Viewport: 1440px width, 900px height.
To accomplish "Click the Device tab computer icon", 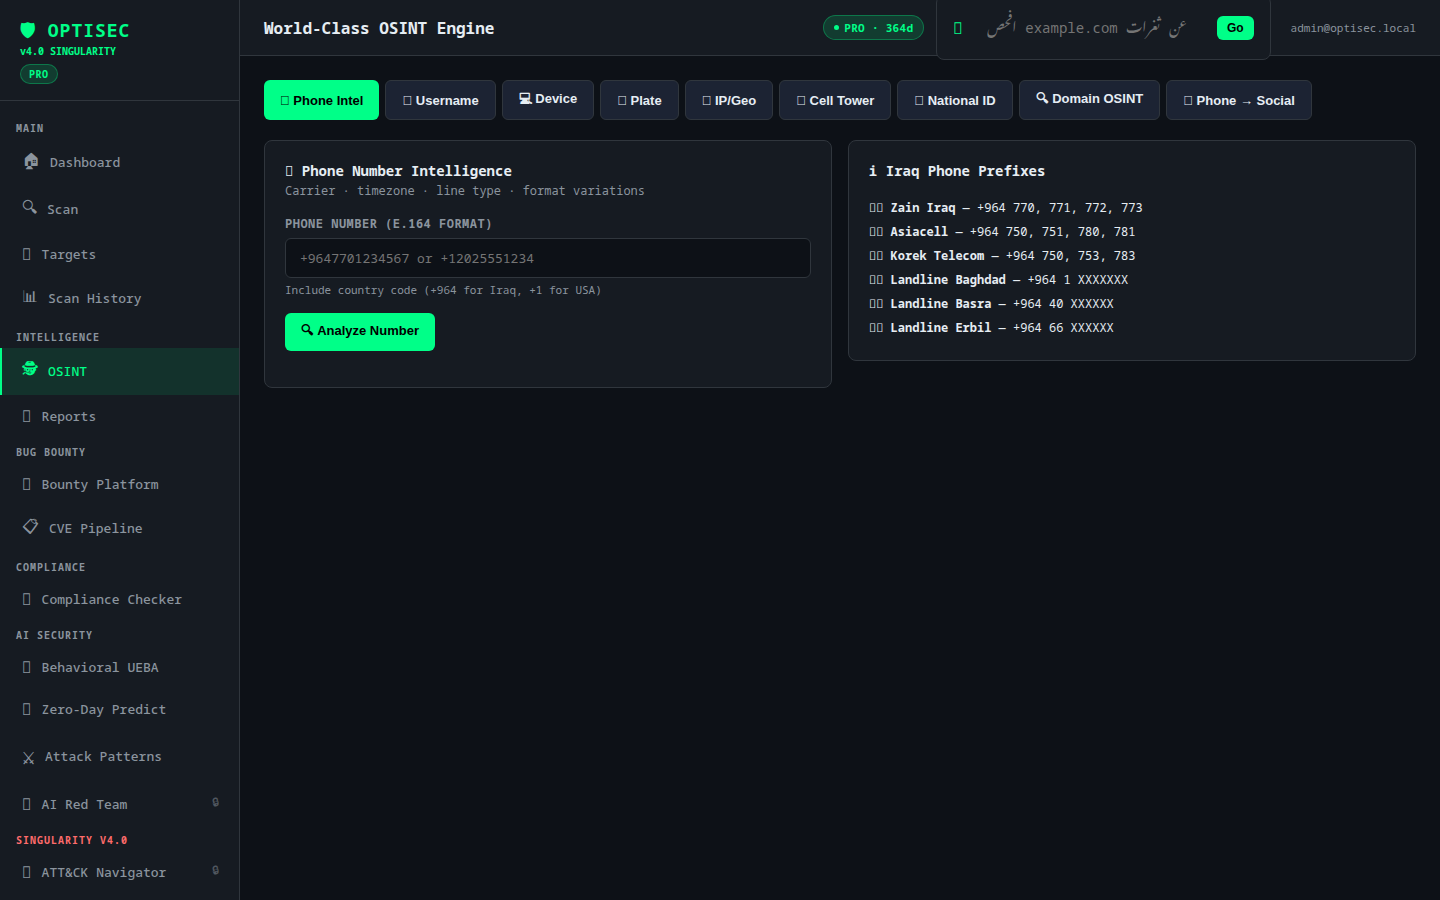I will tap(525, 98).
